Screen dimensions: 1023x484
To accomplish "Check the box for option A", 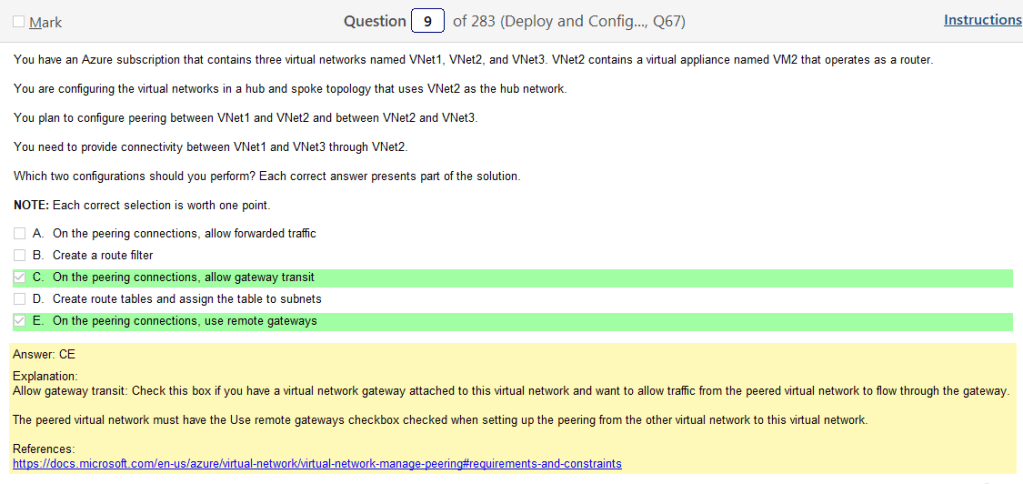I will click(20, 233).
